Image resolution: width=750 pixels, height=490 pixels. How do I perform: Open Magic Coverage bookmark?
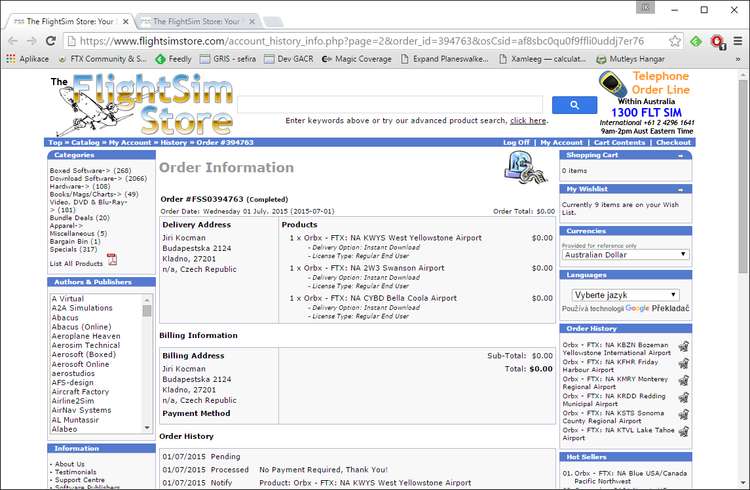pos(357,59)
